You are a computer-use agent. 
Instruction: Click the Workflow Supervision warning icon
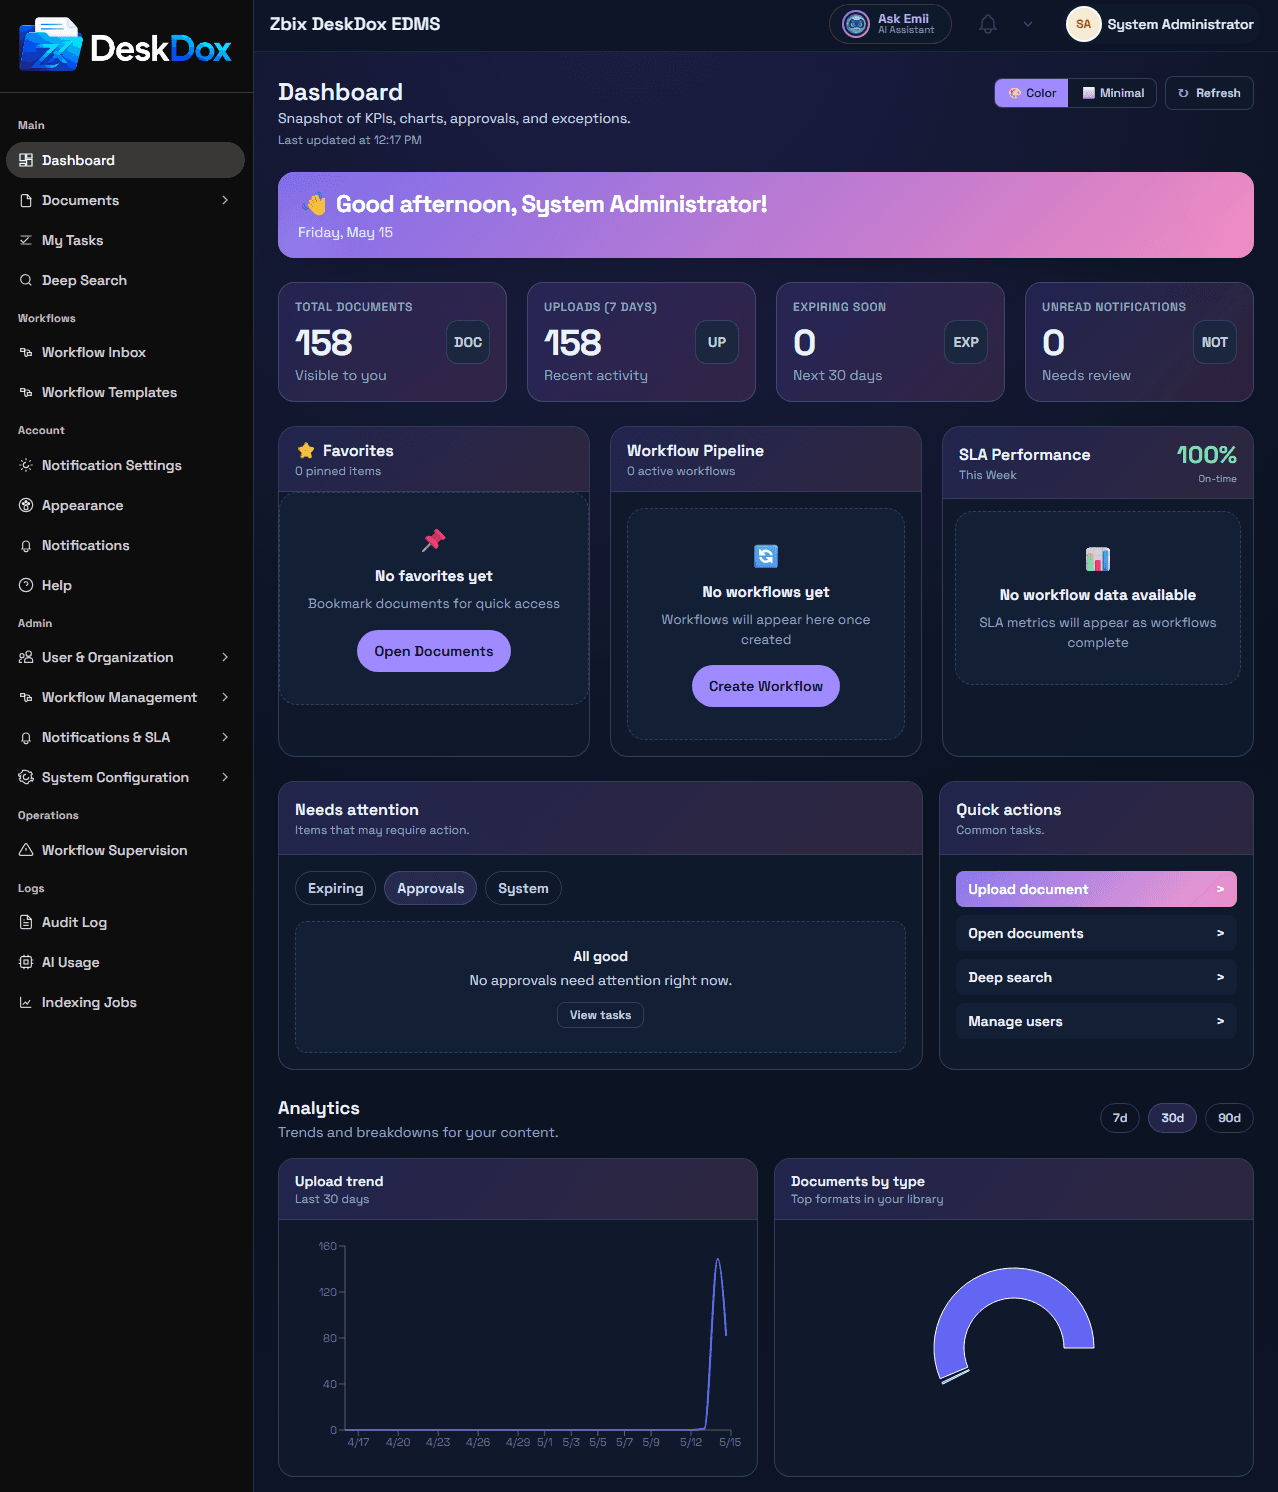pyautogui.click(x=26, y=850)
